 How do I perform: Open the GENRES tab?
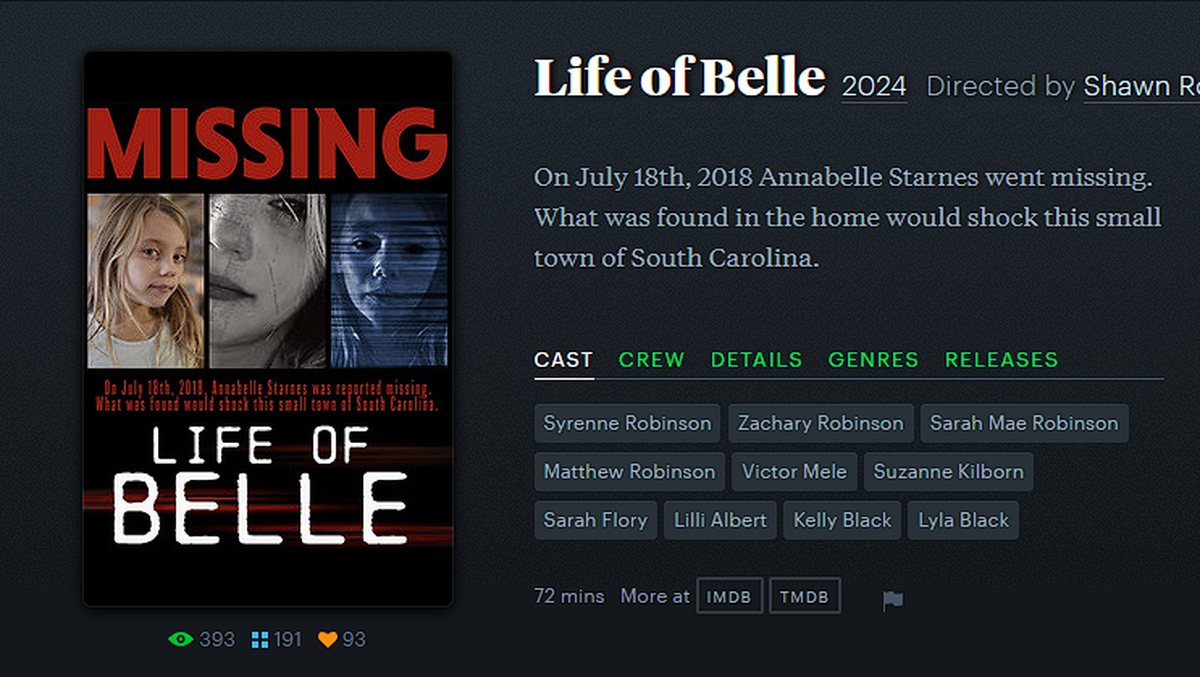tap(873, 360)
